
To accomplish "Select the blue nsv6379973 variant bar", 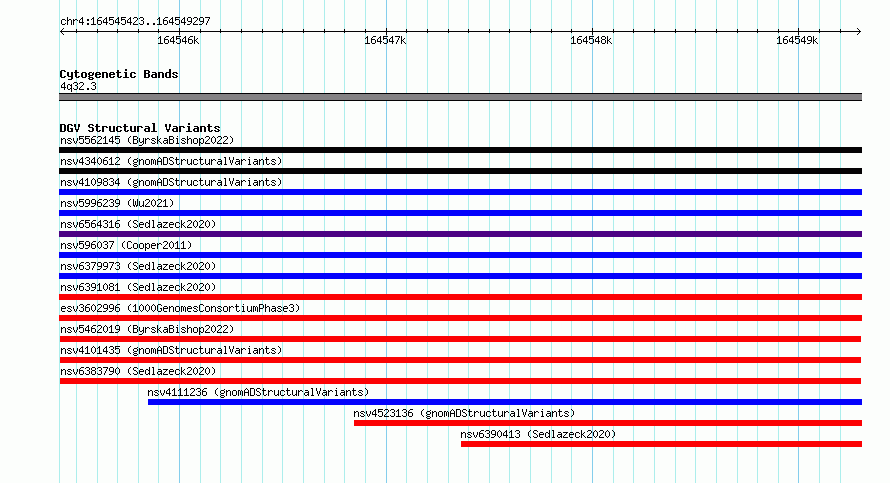I will [x=460, y=276].
